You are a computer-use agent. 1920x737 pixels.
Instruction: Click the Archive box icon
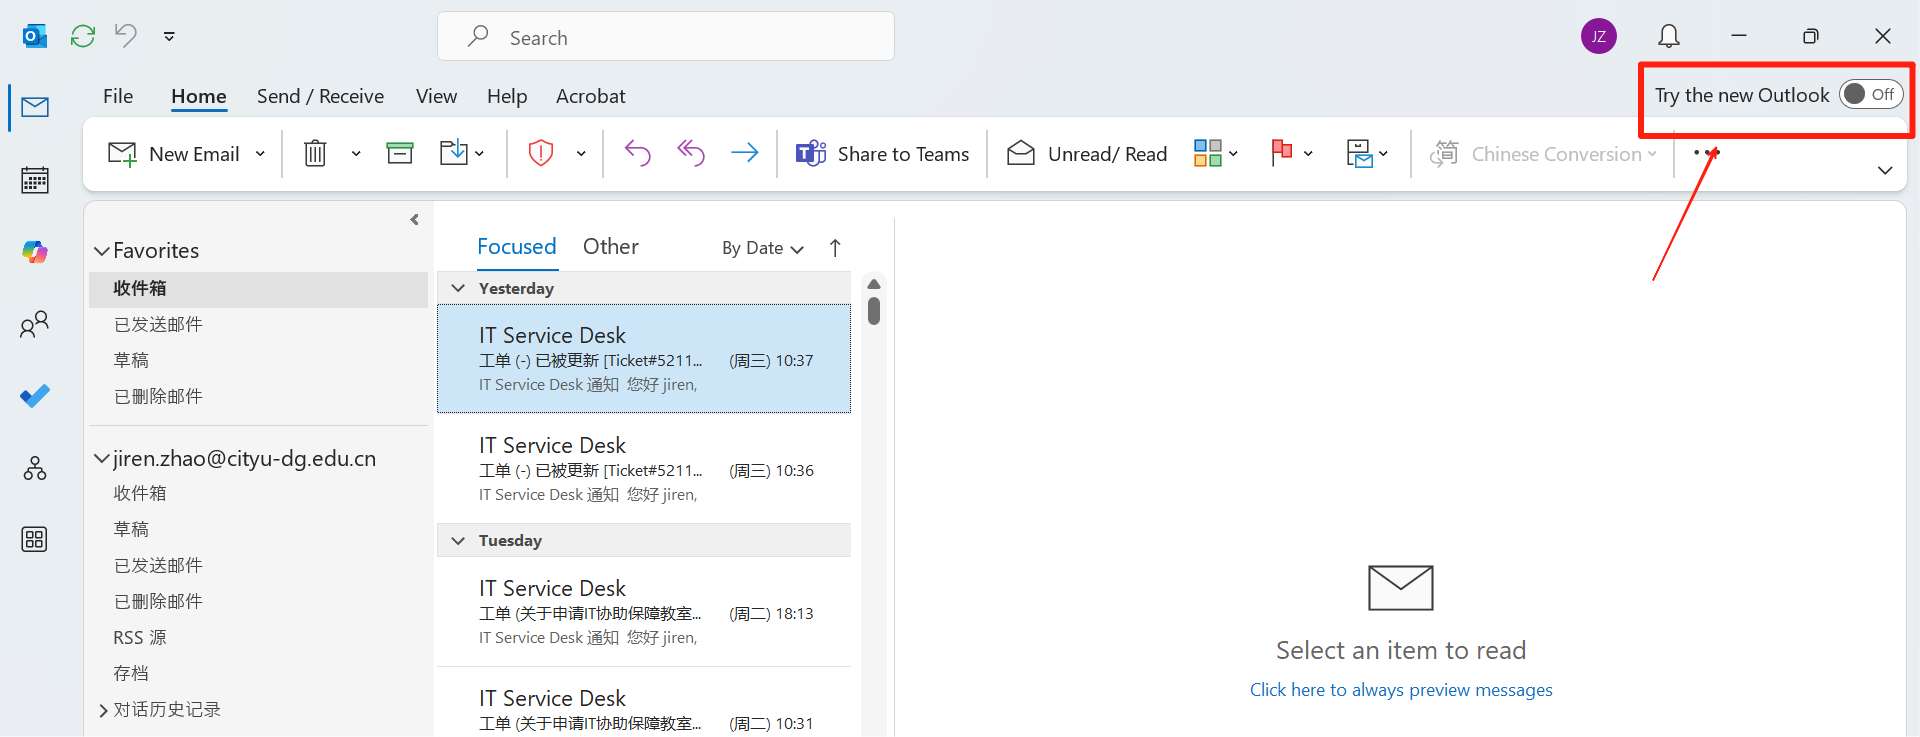(x=400, y=153)
